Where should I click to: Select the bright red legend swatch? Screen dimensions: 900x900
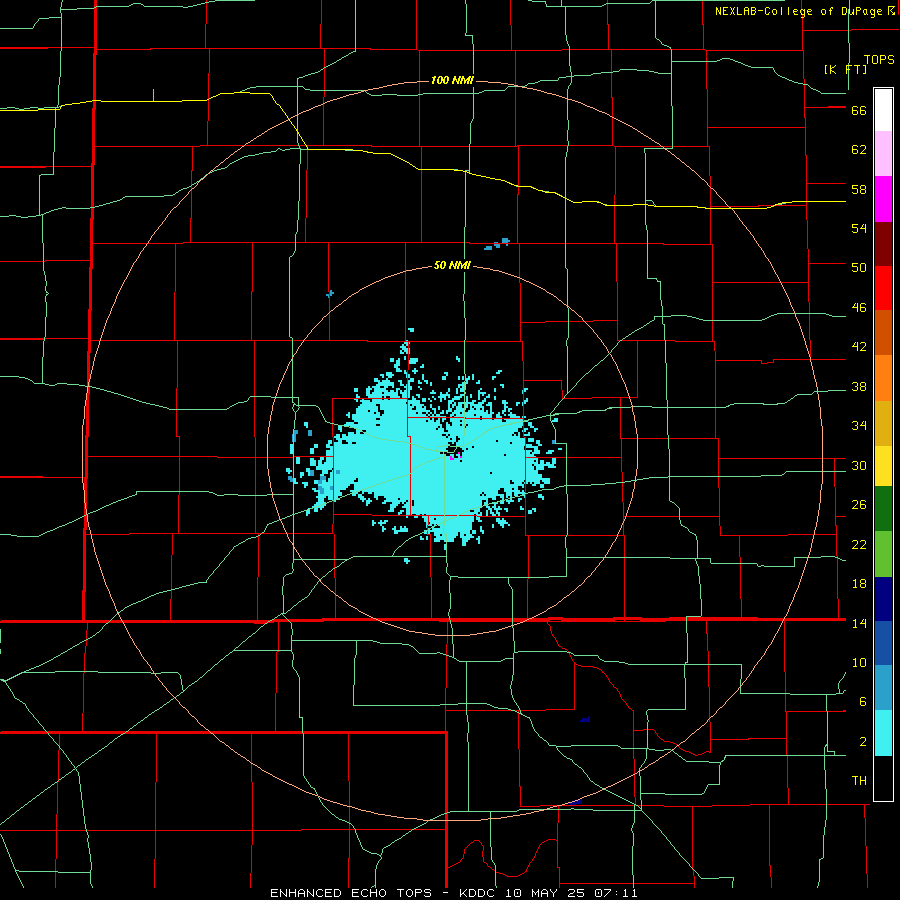click(x=883, y=288)
